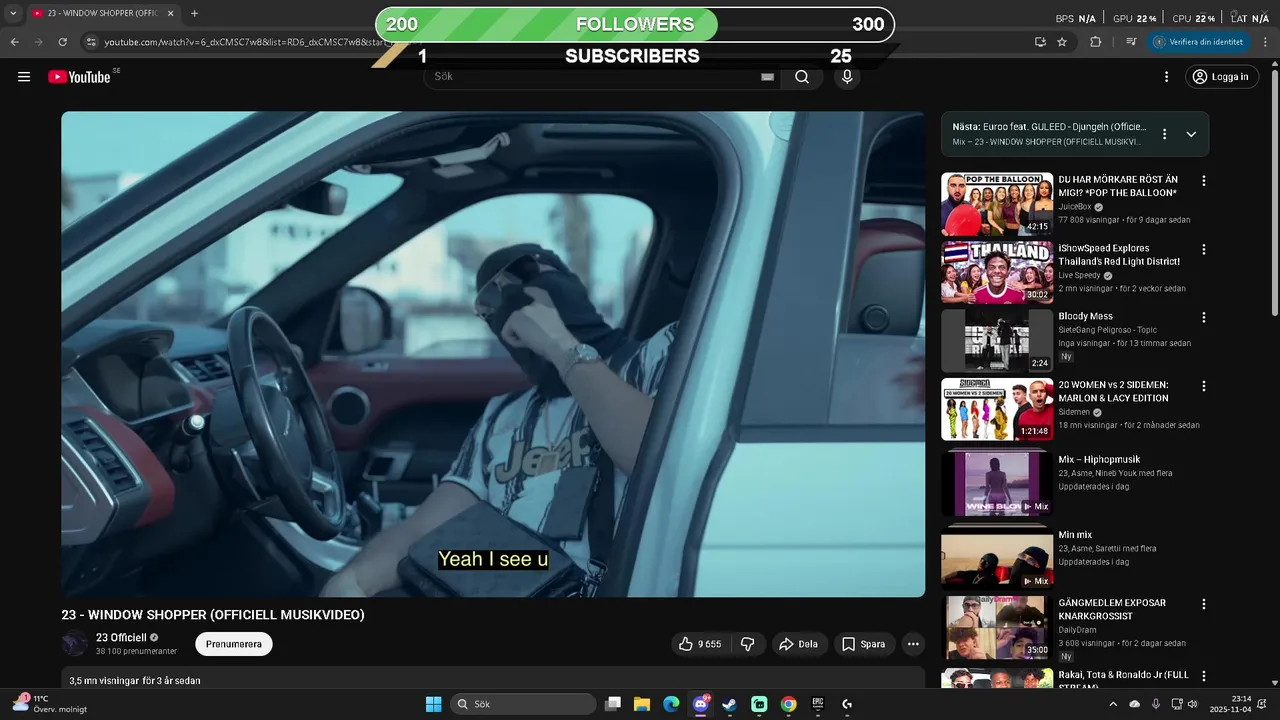The width and height of the screenshot is (1280, 720).
Task: Open the YouTube hamburger guide menu
Action: [x=24, y=77]
